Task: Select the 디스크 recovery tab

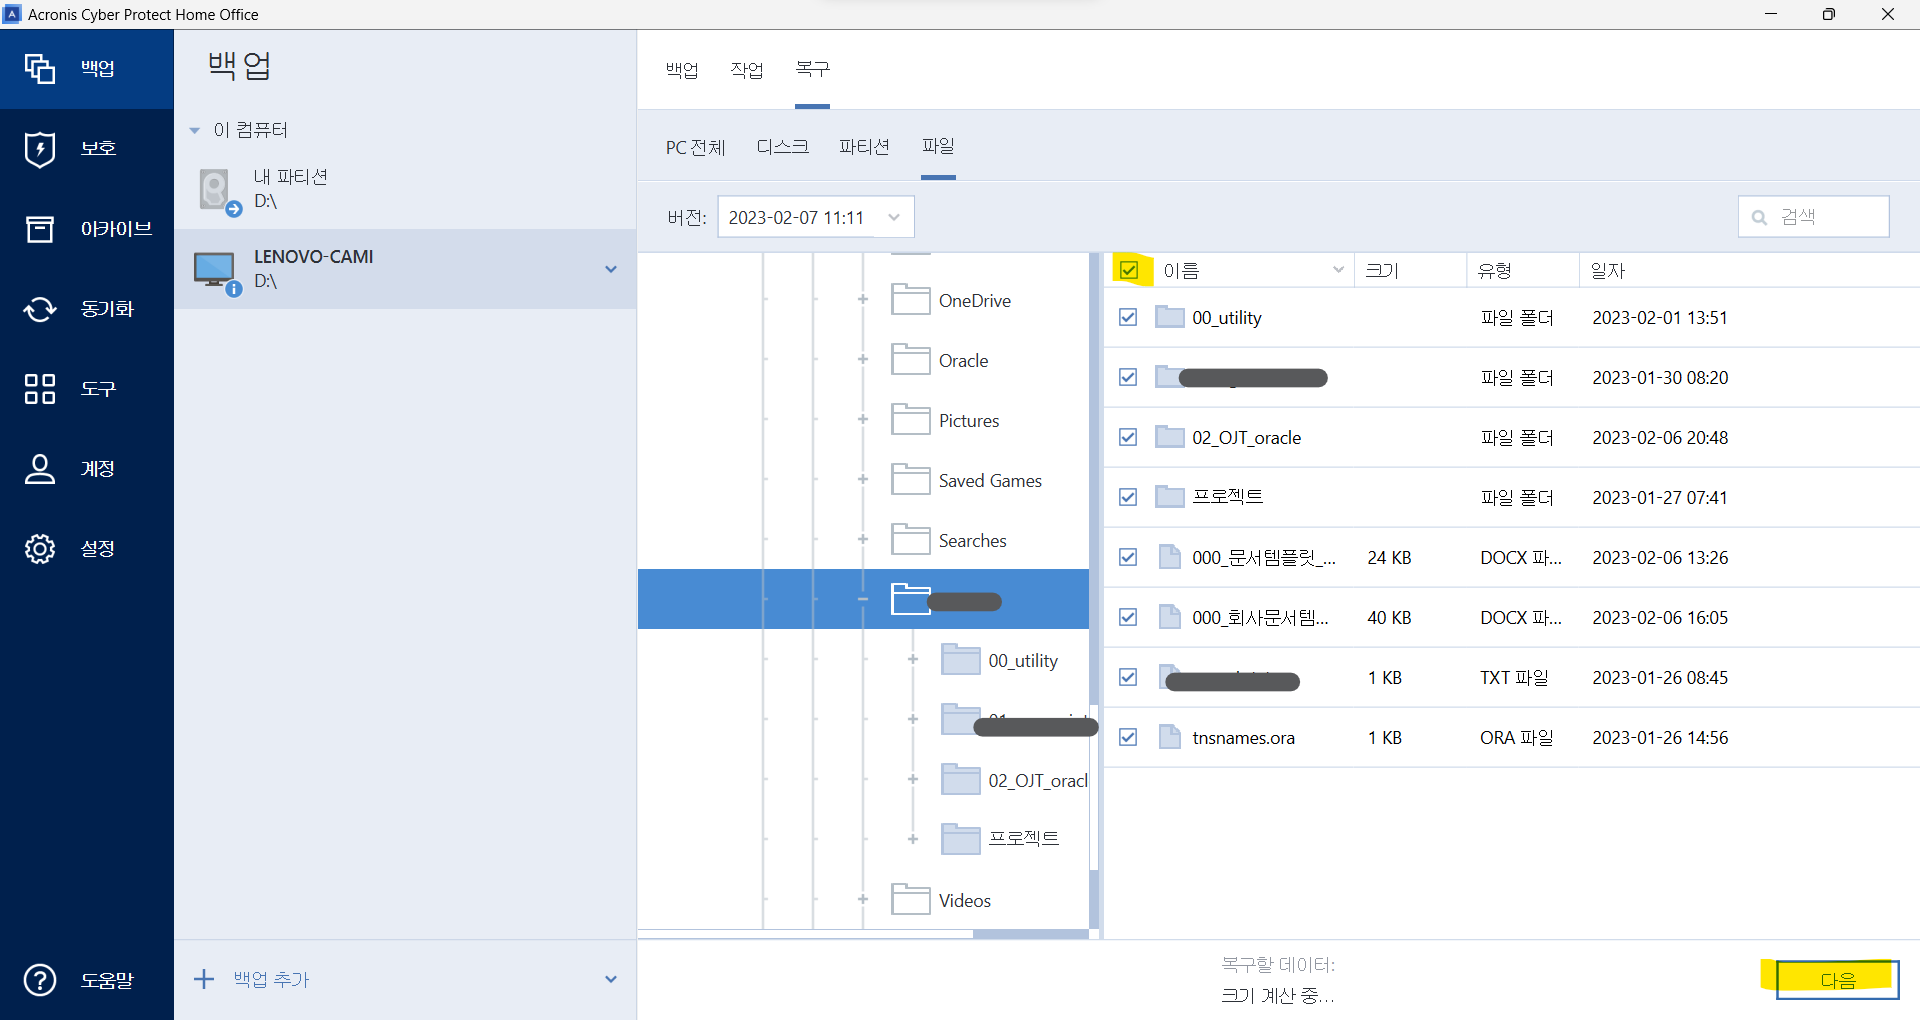Action: (782, 147)
